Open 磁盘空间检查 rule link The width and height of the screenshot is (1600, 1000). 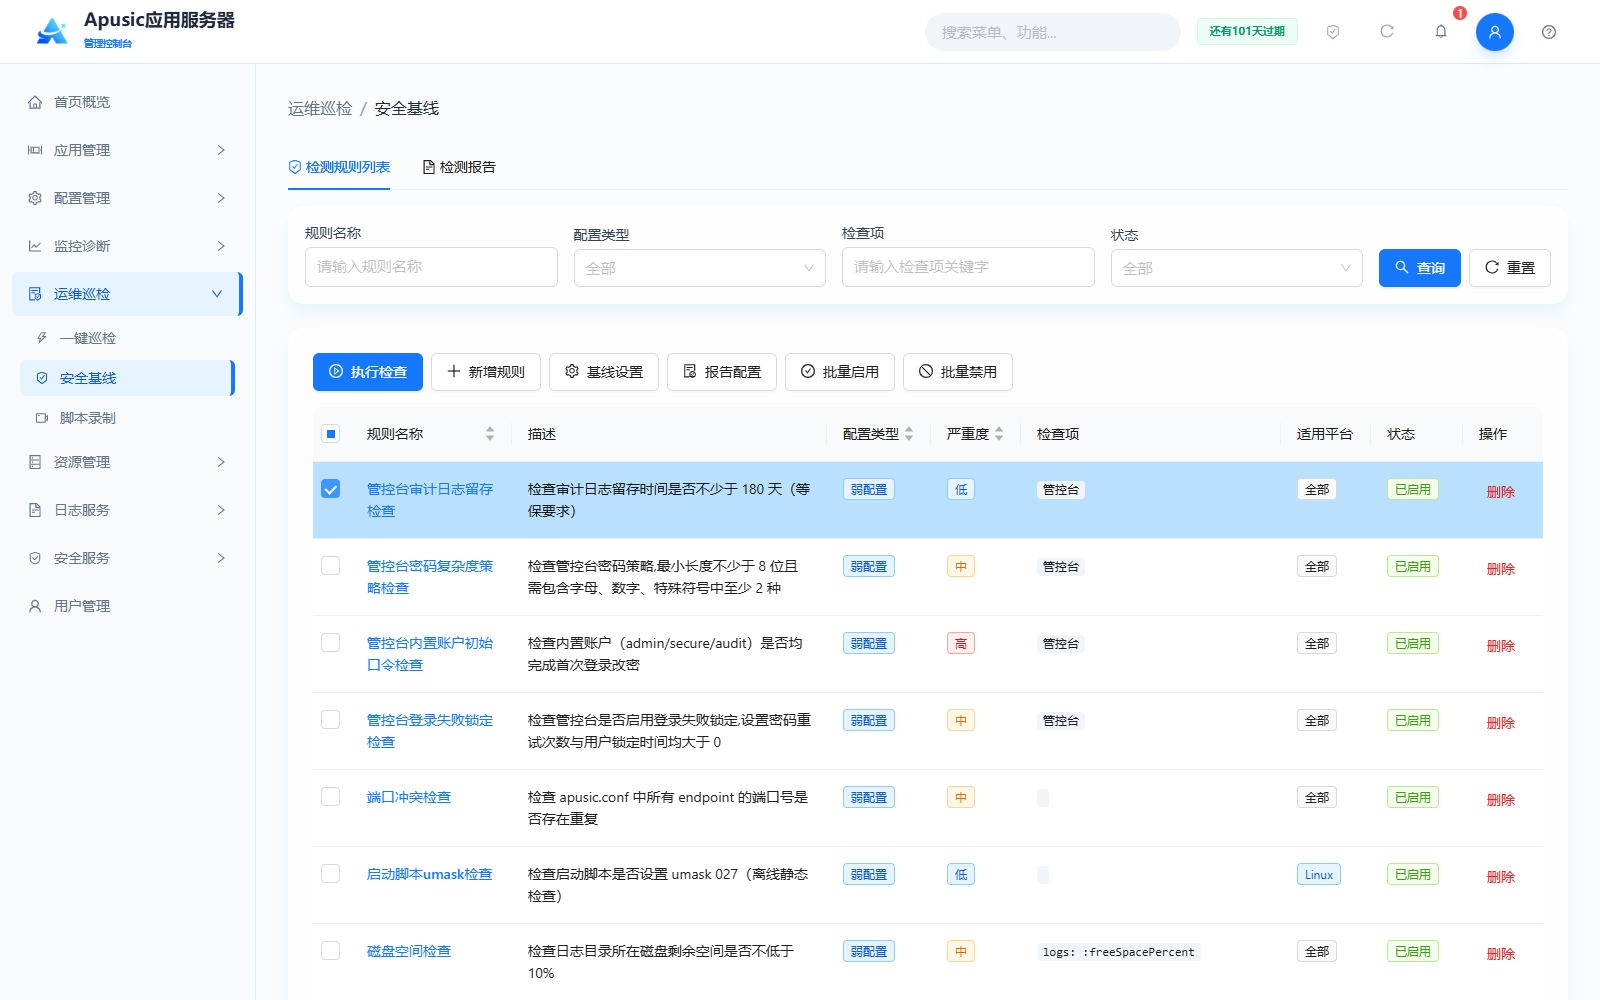(x=409, y=951)
